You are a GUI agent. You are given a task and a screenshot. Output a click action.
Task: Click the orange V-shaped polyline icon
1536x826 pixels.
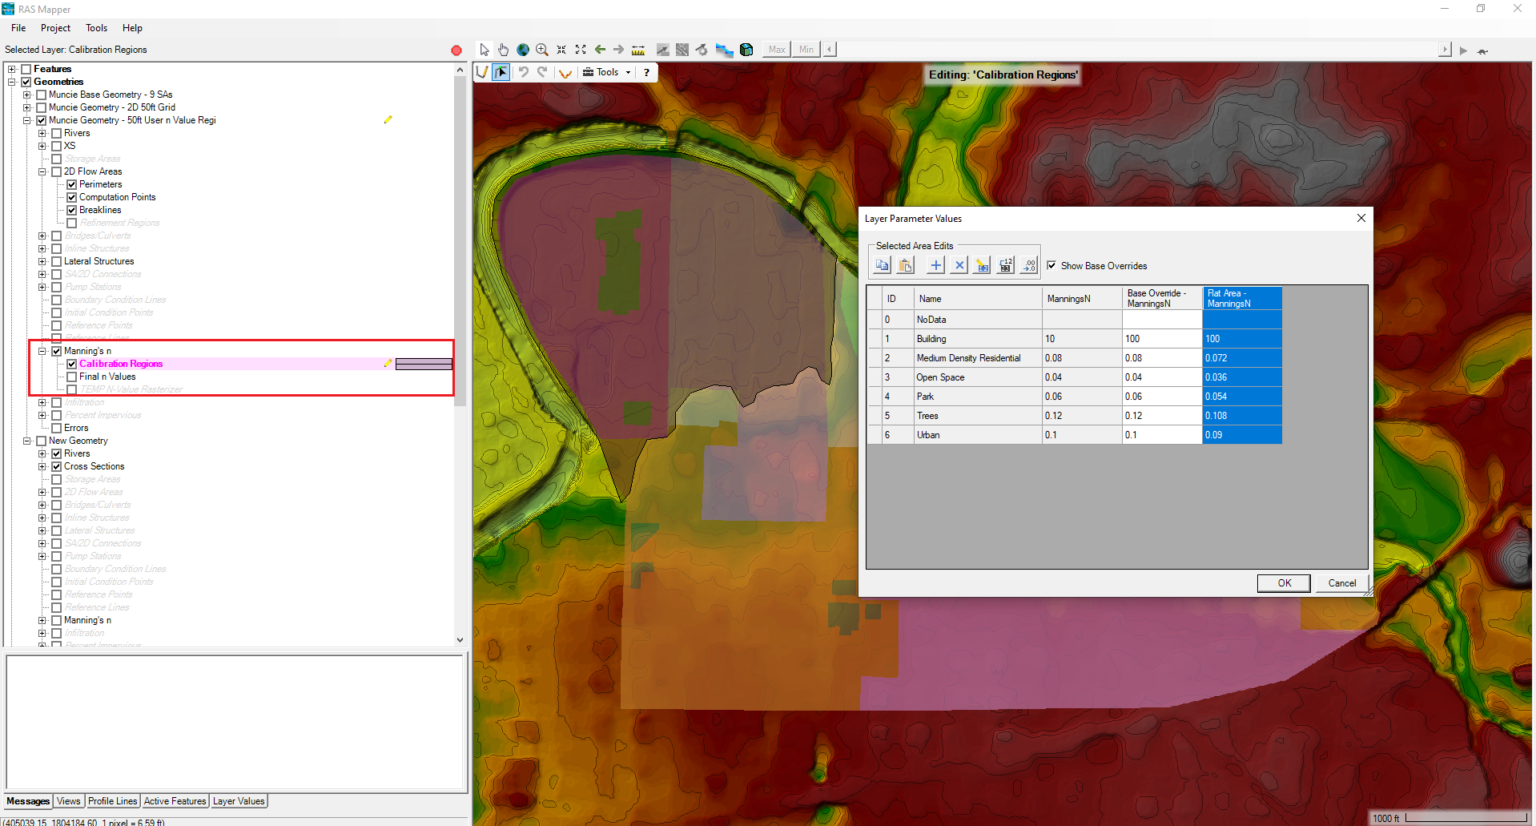tap(565, 72)
